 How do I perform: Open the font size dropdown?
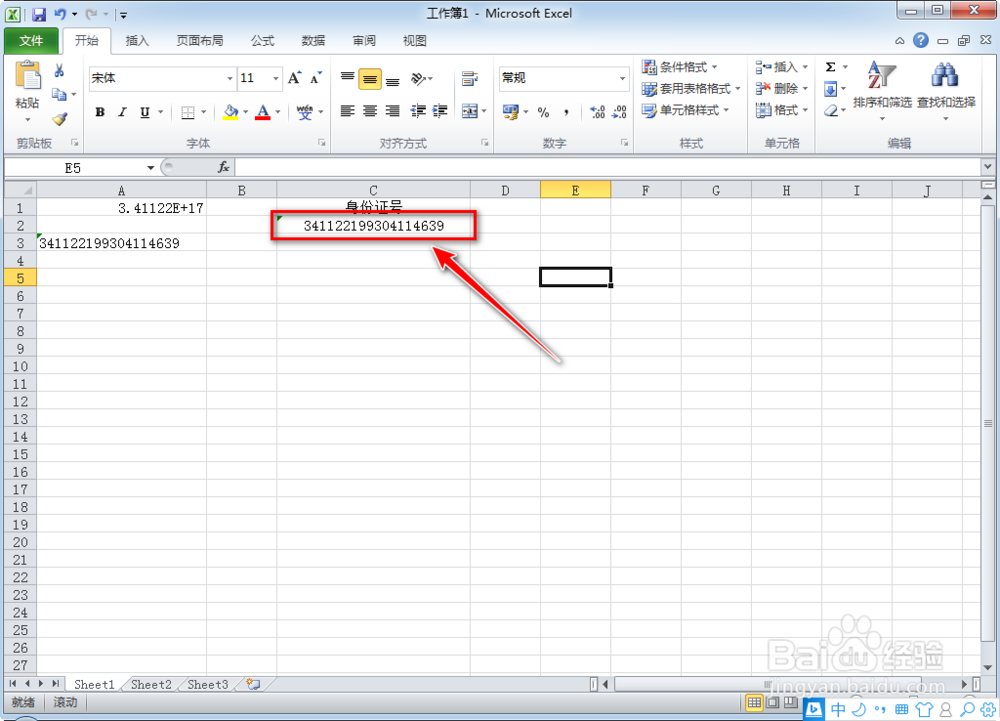(x=276, y=78)
